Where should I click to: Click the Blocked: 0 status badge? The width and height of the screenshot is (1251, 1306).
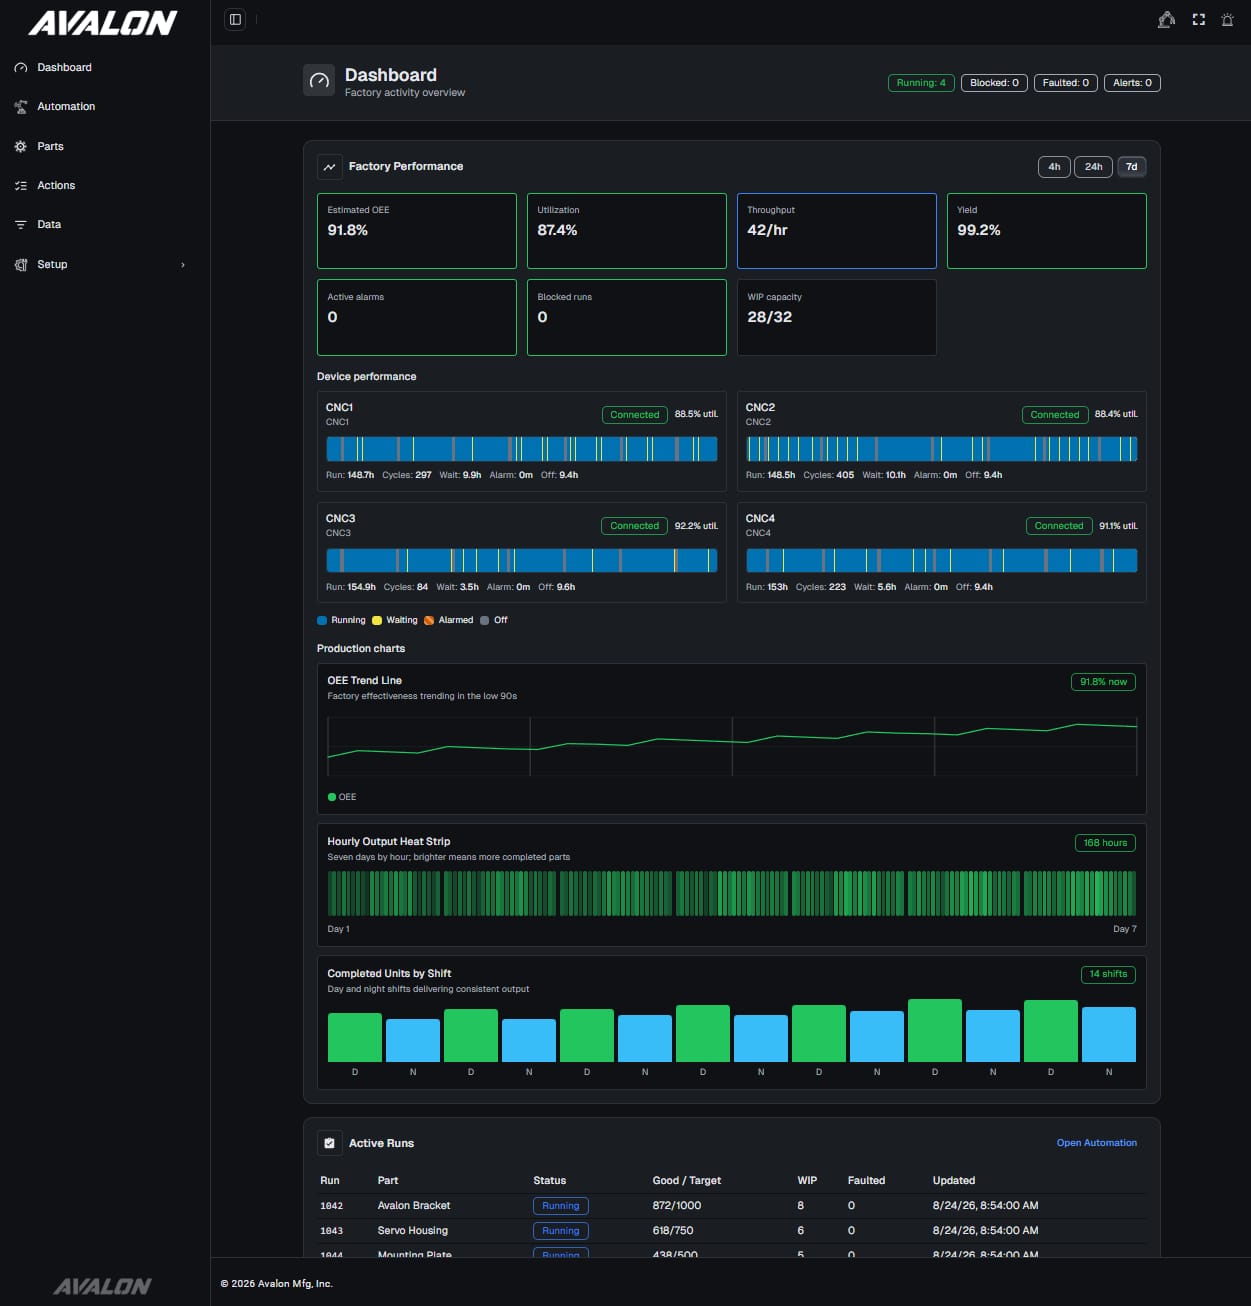994,83
